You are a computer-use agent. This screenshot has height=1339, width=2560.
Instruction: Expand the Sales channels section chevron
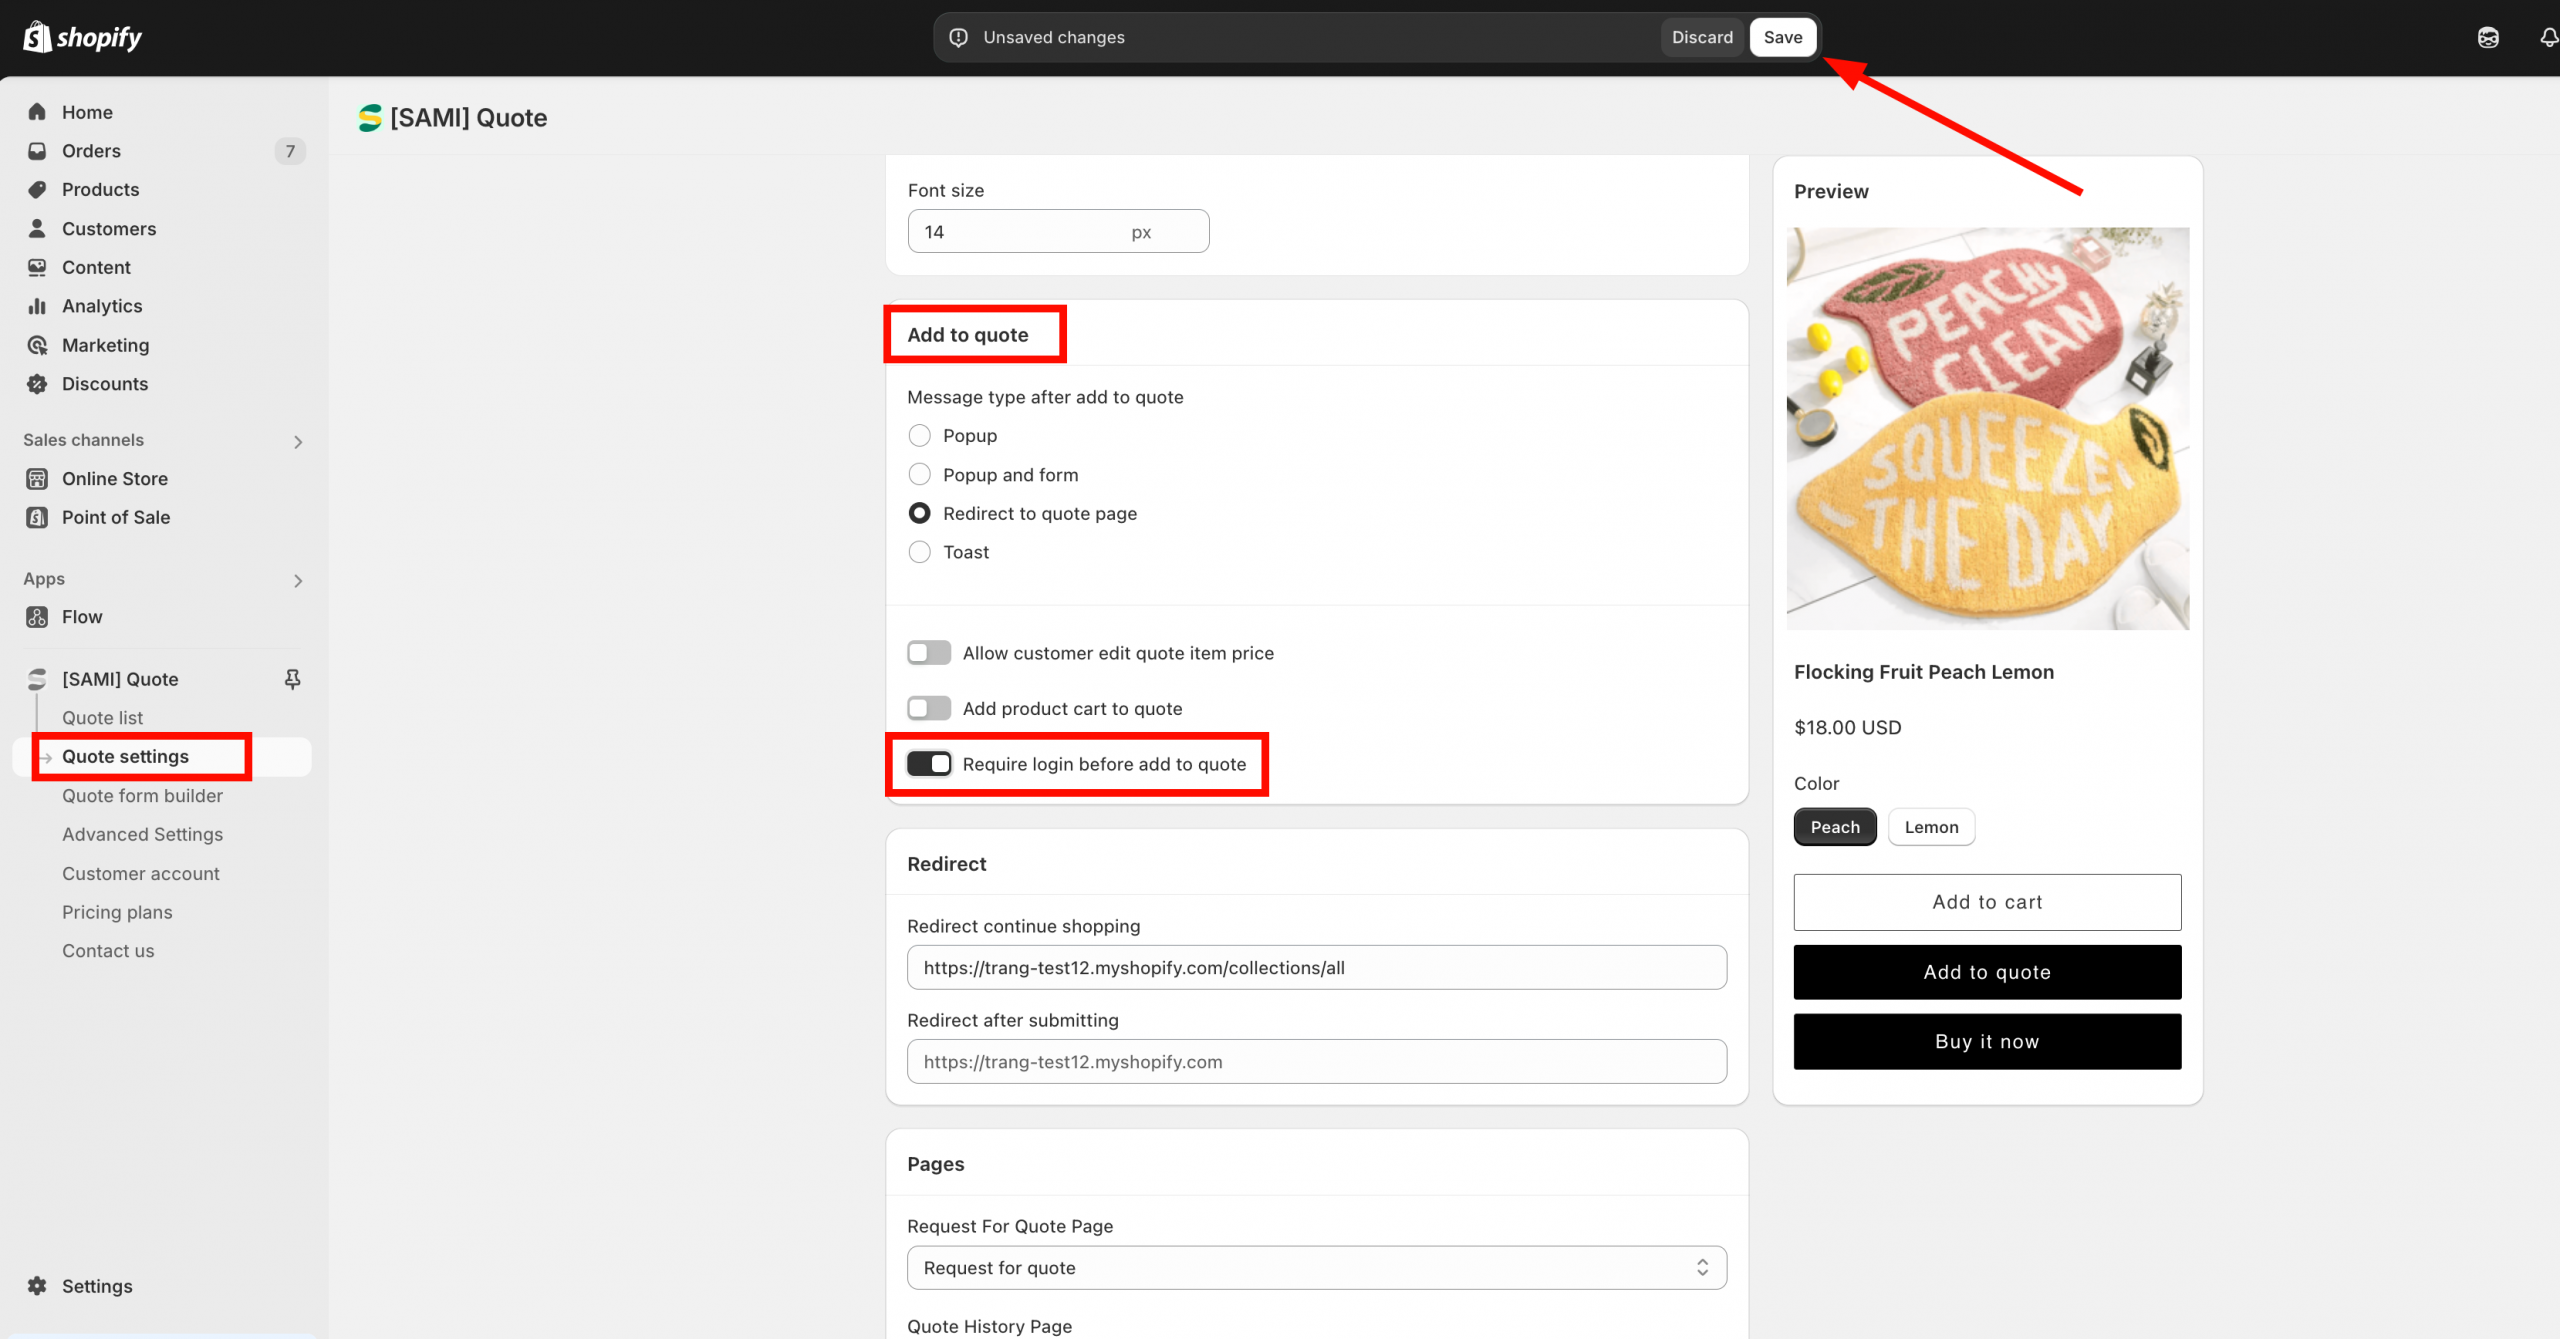tap(298, 441)
